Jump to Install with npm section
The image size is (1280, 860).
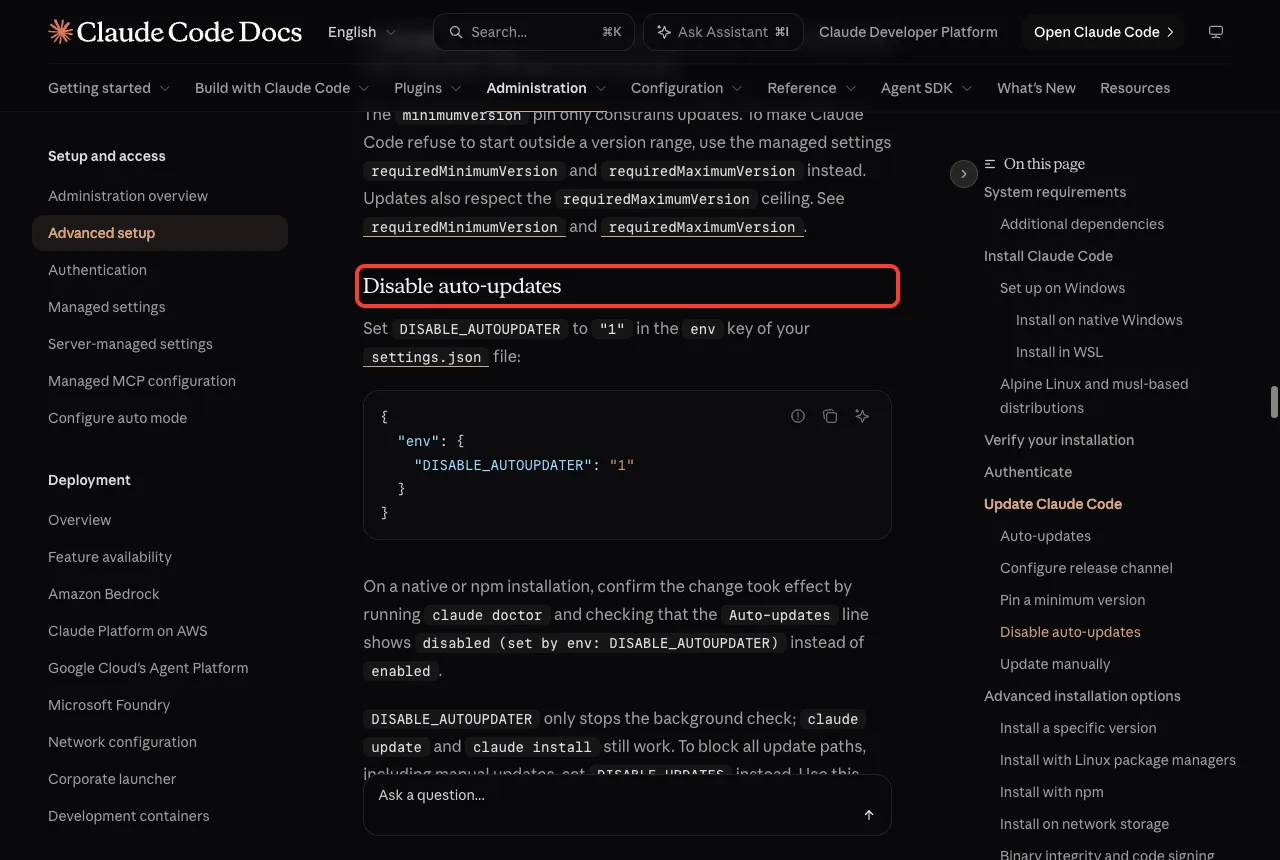[1052, 792]
